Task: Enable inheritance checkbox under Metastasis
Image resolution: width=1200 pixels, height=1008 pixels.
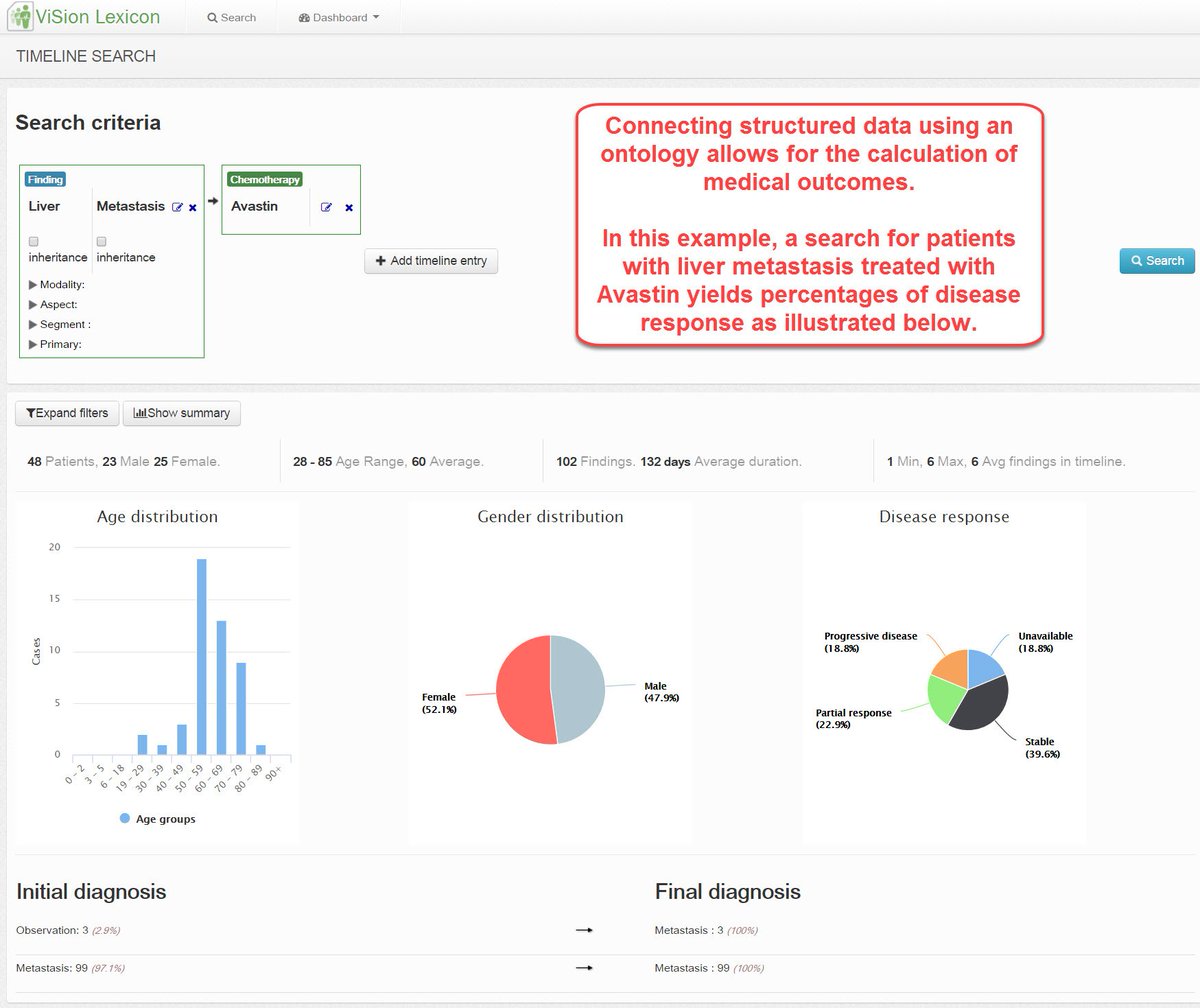Action: click(102, 241)
